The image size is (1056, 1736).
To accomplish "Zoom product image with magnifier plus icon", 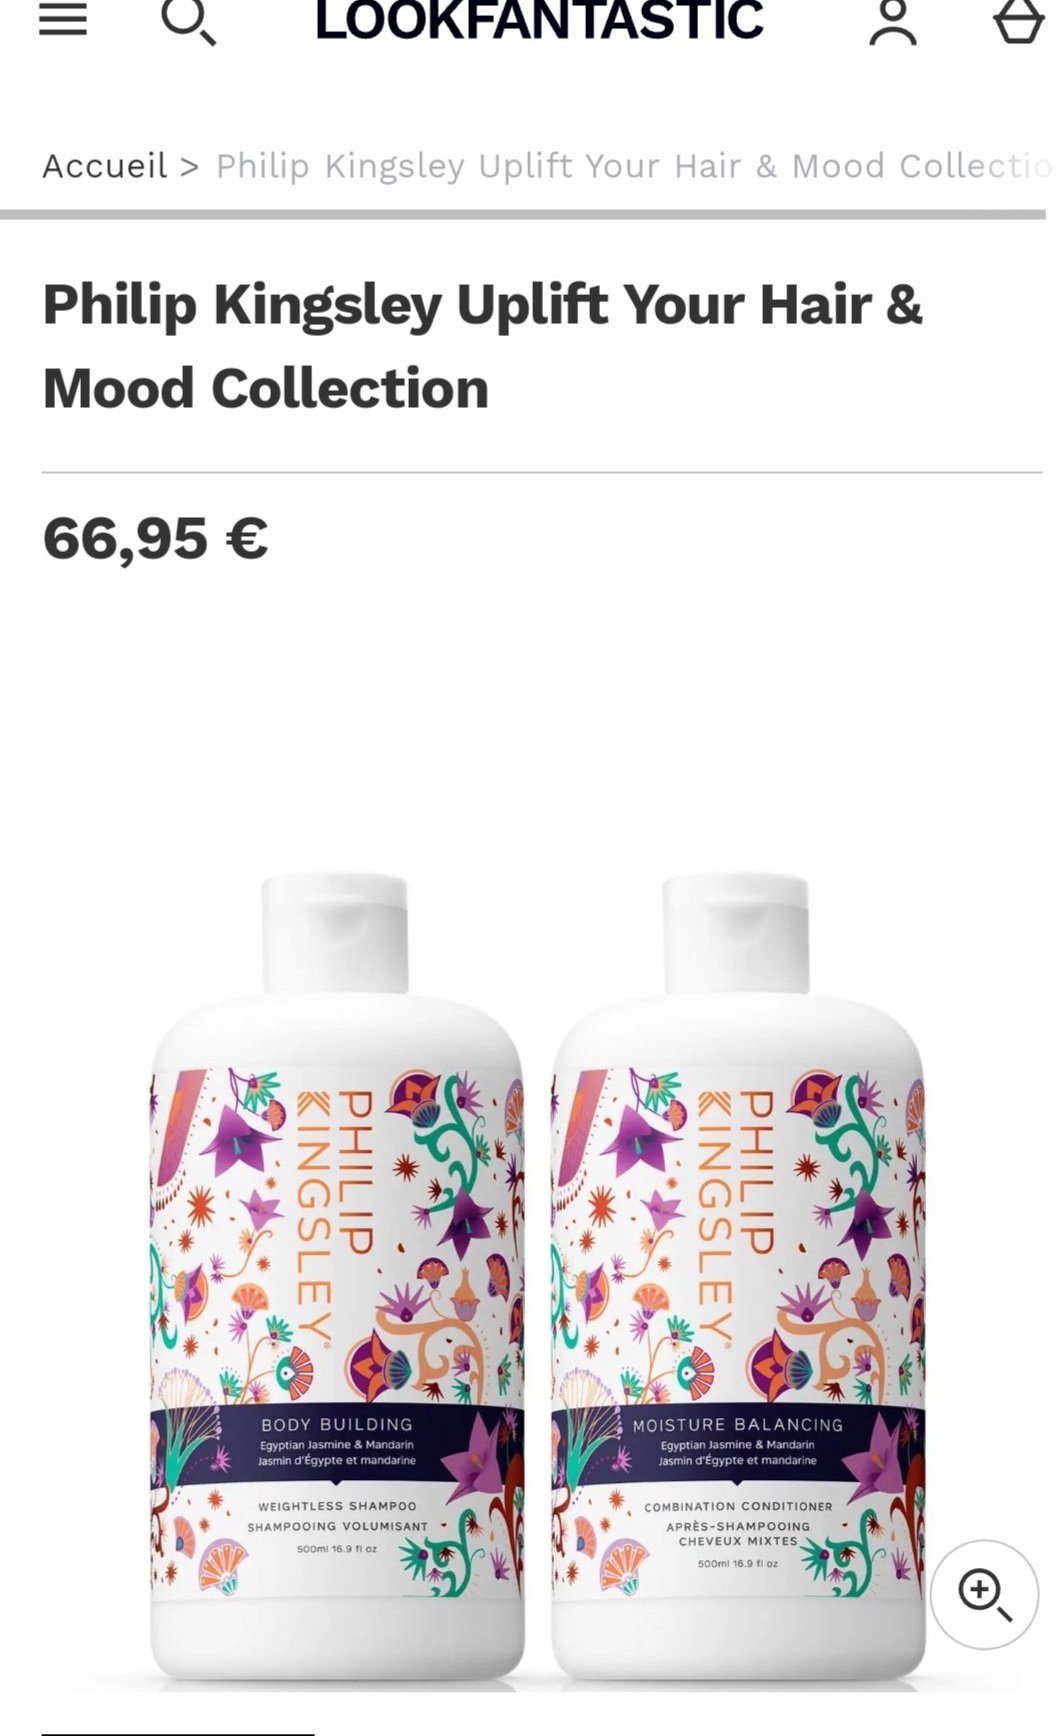I will [984, 1594].
